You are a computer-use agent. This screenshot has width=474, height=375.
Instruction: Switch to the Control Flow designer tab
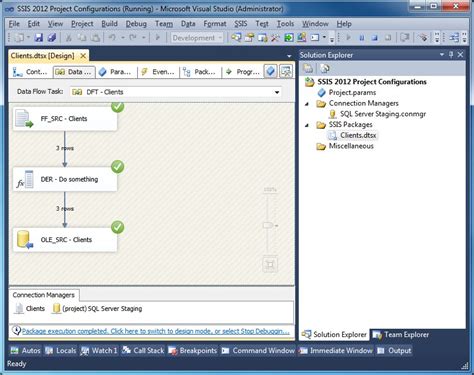click(31, 72)
